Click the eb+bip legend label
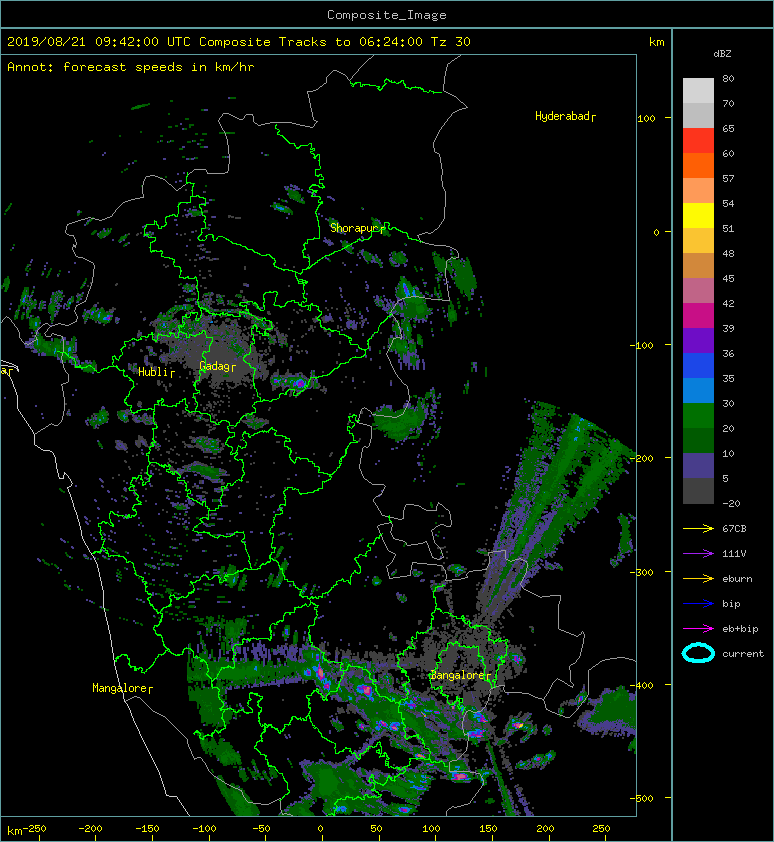The image size is (774, 842). [740, 629]
